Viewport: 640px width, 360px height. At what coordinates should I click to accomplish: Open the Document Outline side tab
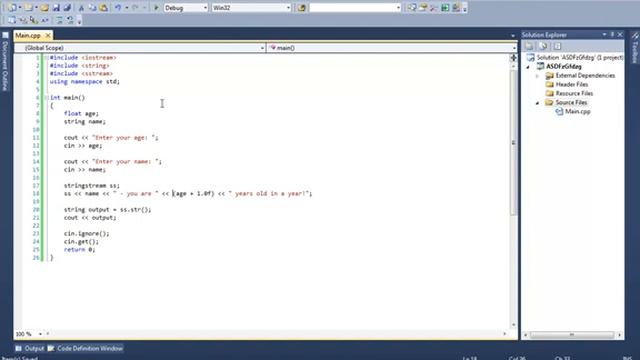pos(5,62)
